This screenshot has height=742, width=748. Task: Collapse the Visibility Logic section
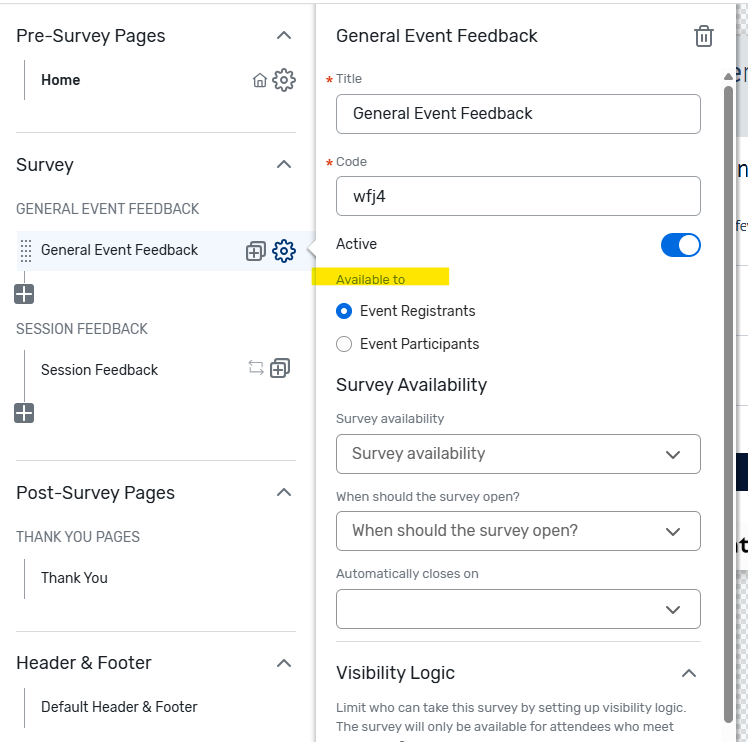(688, 673)
